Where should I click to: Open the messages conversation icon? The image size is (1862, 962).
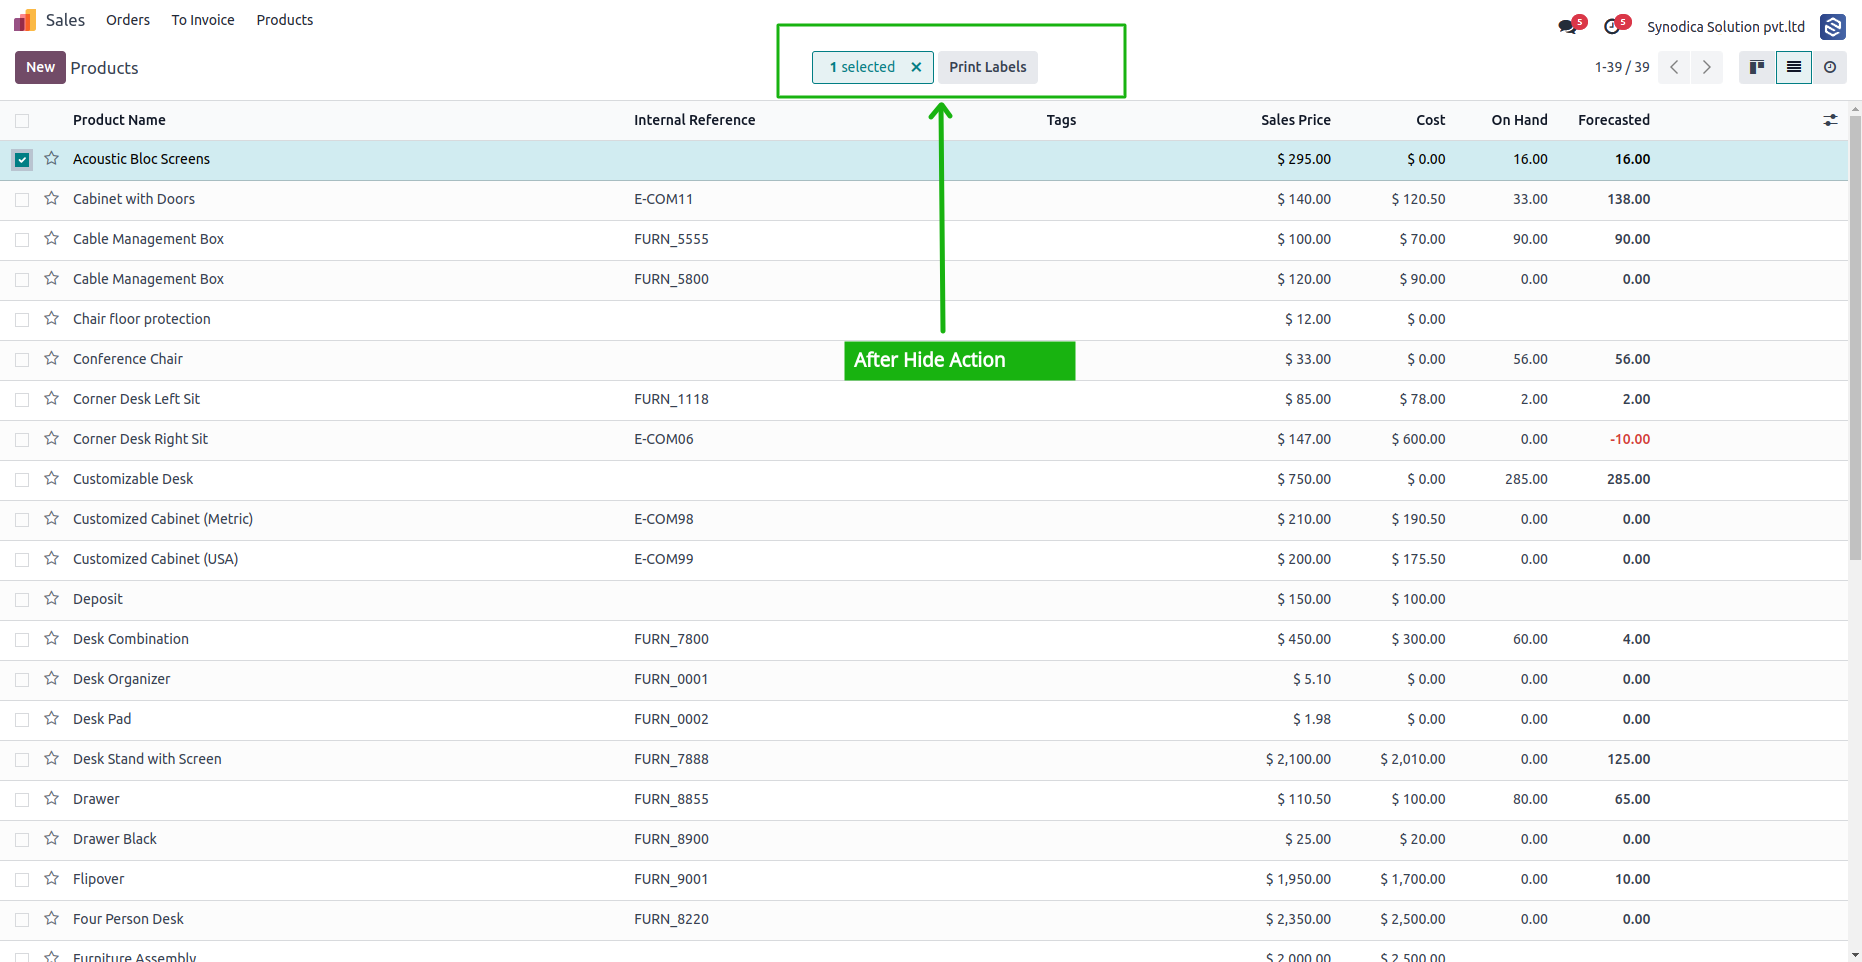(x=1568, y=26)
